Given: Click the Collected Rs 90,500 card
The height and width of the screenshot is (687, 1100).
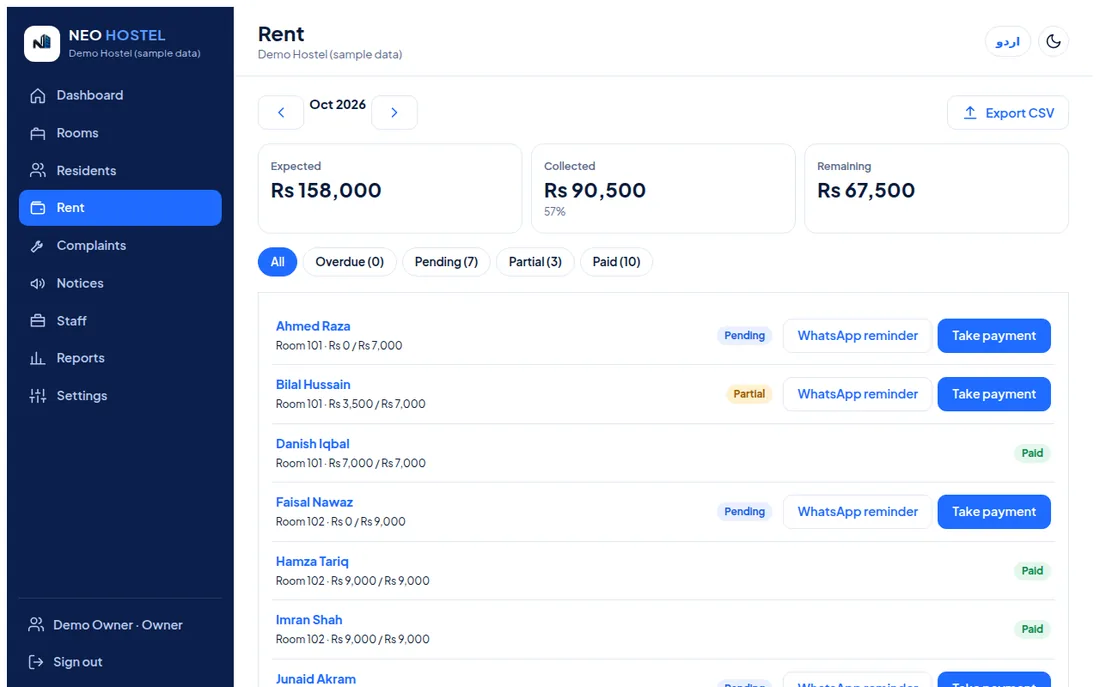Looking at the screenshot, I should coord(663,189).
